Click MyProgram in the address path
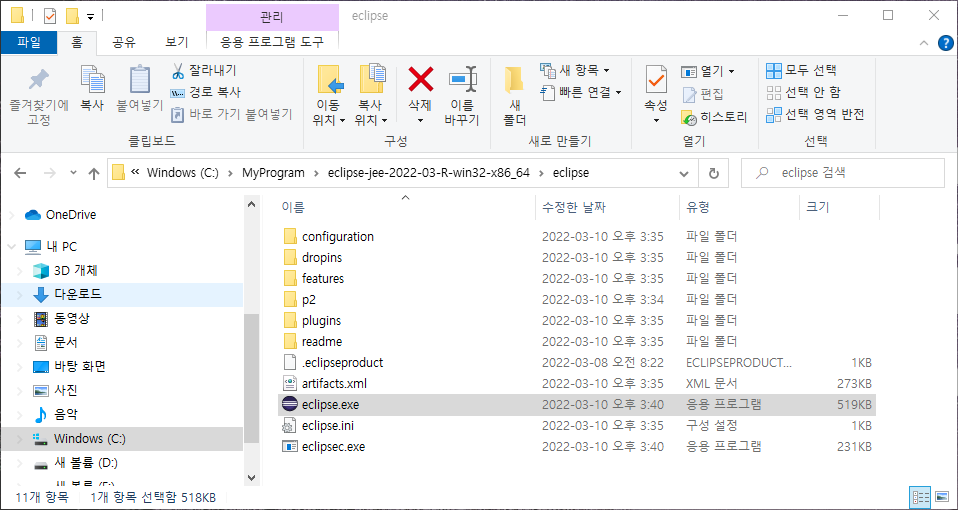958x510 pixels. click(x=273, y=173)
